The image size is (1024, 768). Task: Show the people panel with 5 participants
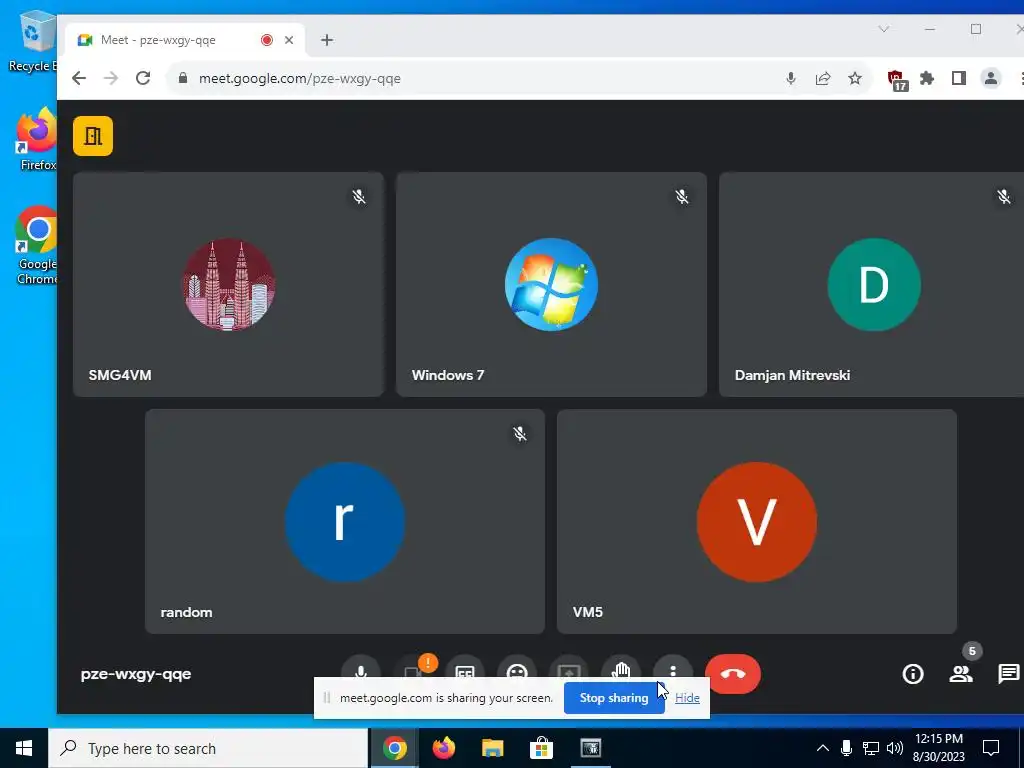click(961, 673)
